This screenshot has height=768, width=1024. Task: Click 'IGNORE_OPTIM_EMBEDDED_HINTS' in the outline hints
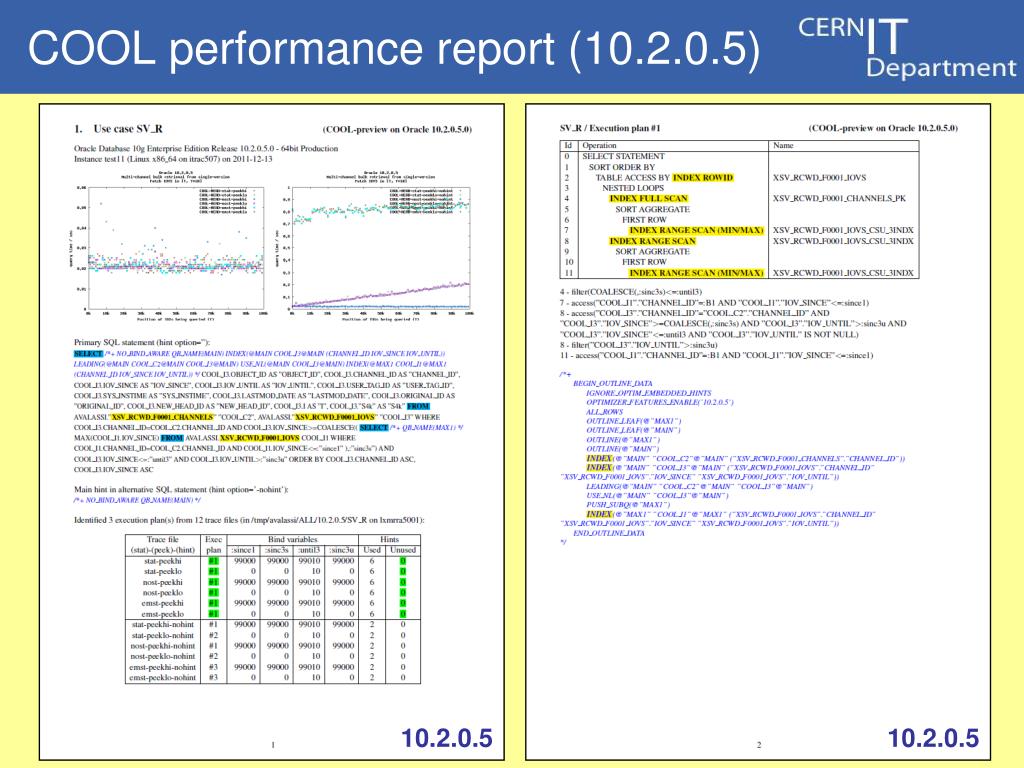(648, 393)
